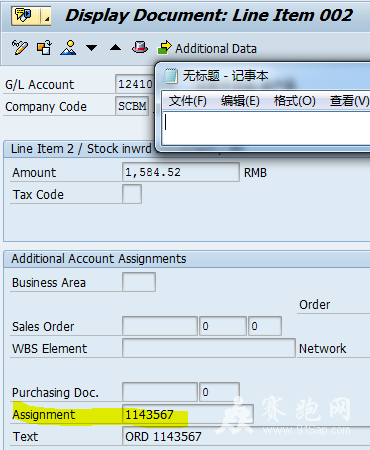Click the Network label
Image resolution: width=370 pixels, height=450 pixels.
322,348
